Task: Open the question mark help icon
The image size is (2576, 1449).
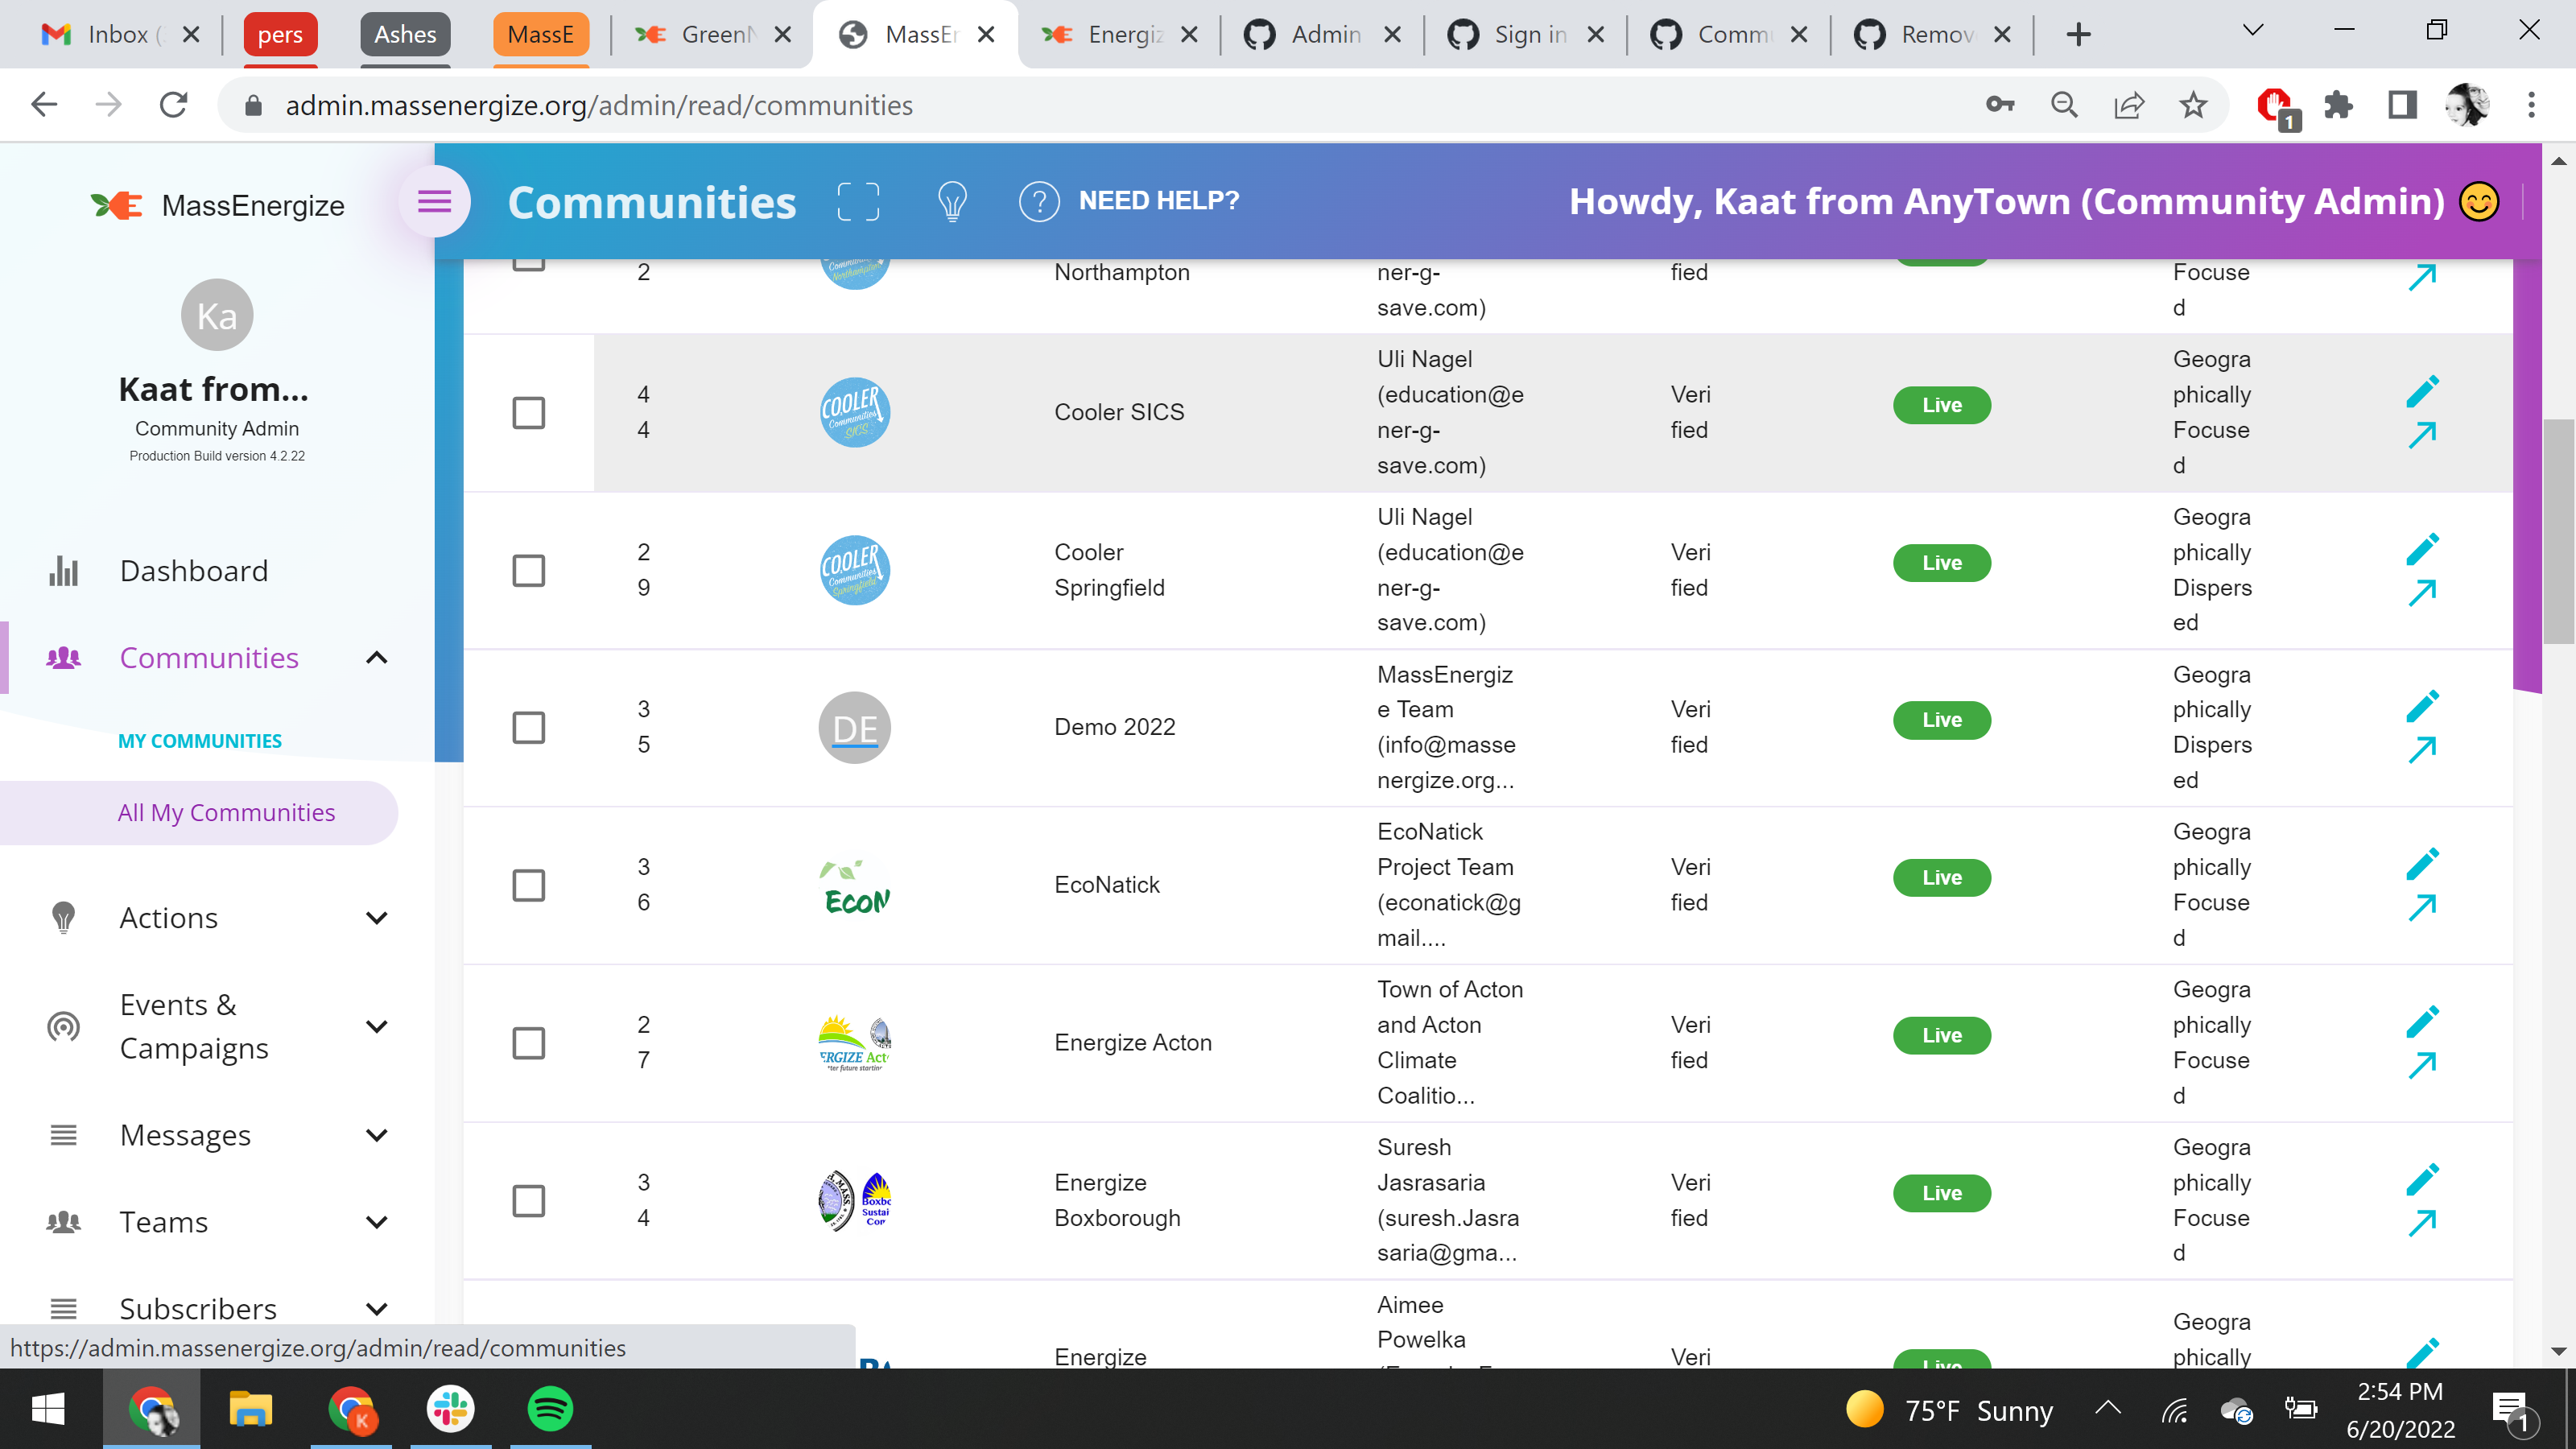Action: (x=1039, y=201)
